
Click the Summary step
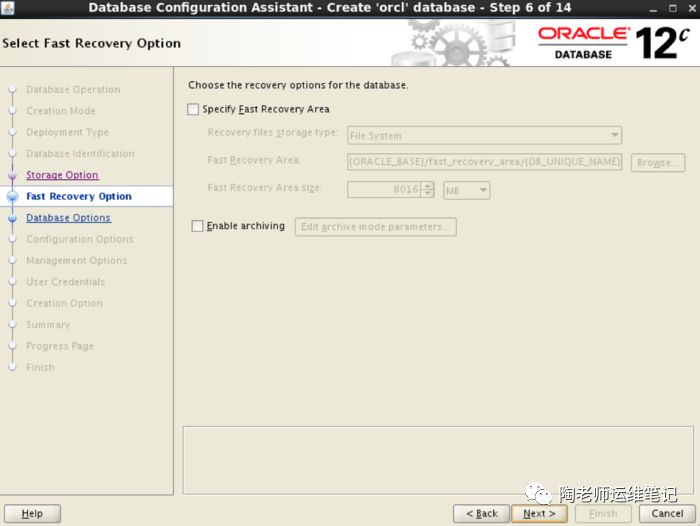[48, 325]
